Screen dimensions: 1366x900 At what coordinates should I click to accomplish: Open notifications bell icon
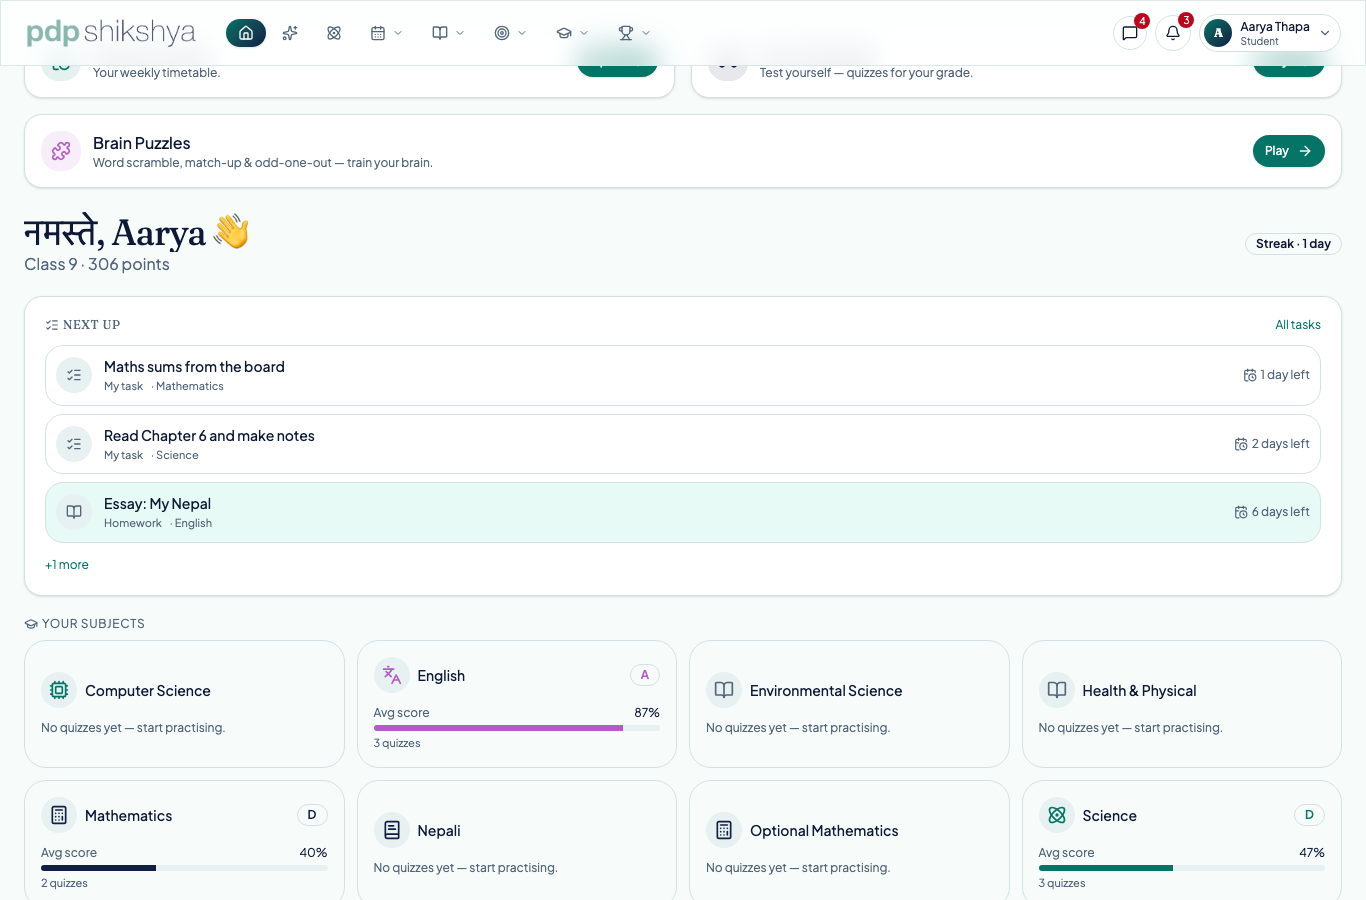coord(1173,33)
